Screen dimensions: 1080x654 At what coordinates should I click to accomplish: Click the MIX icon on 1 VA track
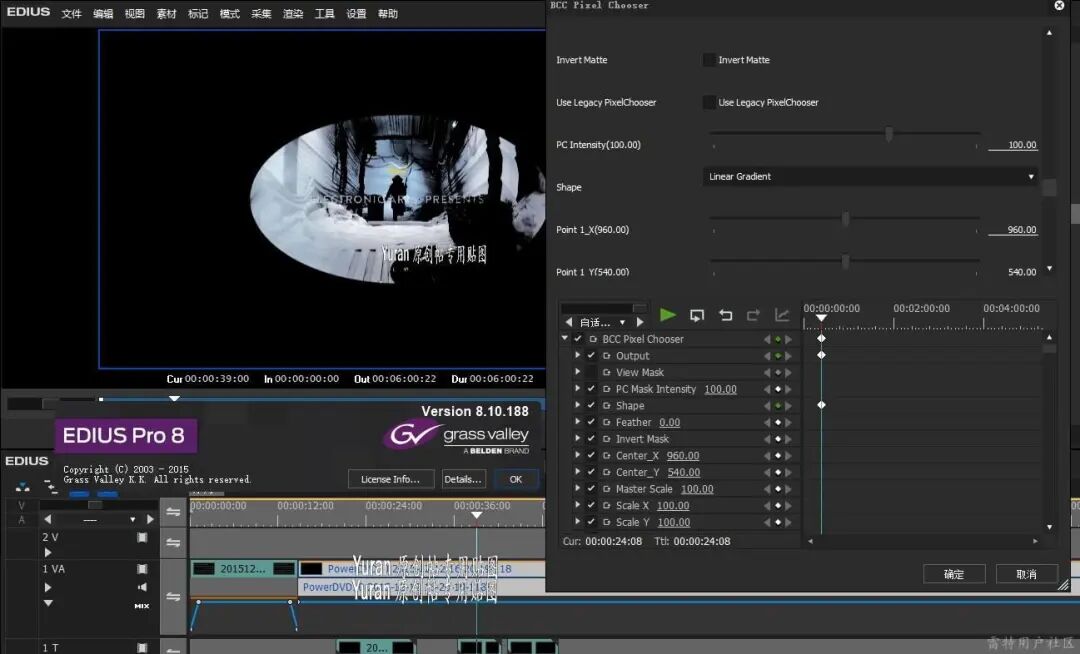point(142,606)
